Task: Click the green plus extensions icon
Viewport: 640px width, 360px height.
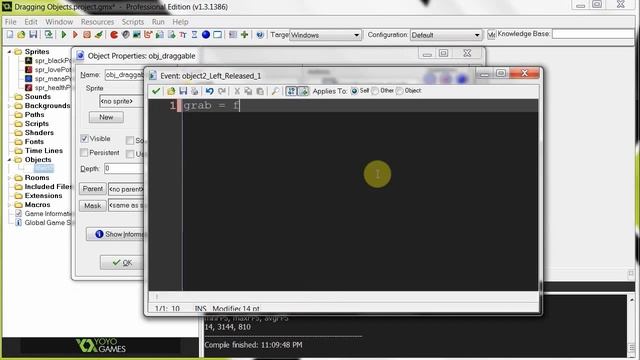Action: [x=244, y=35]
